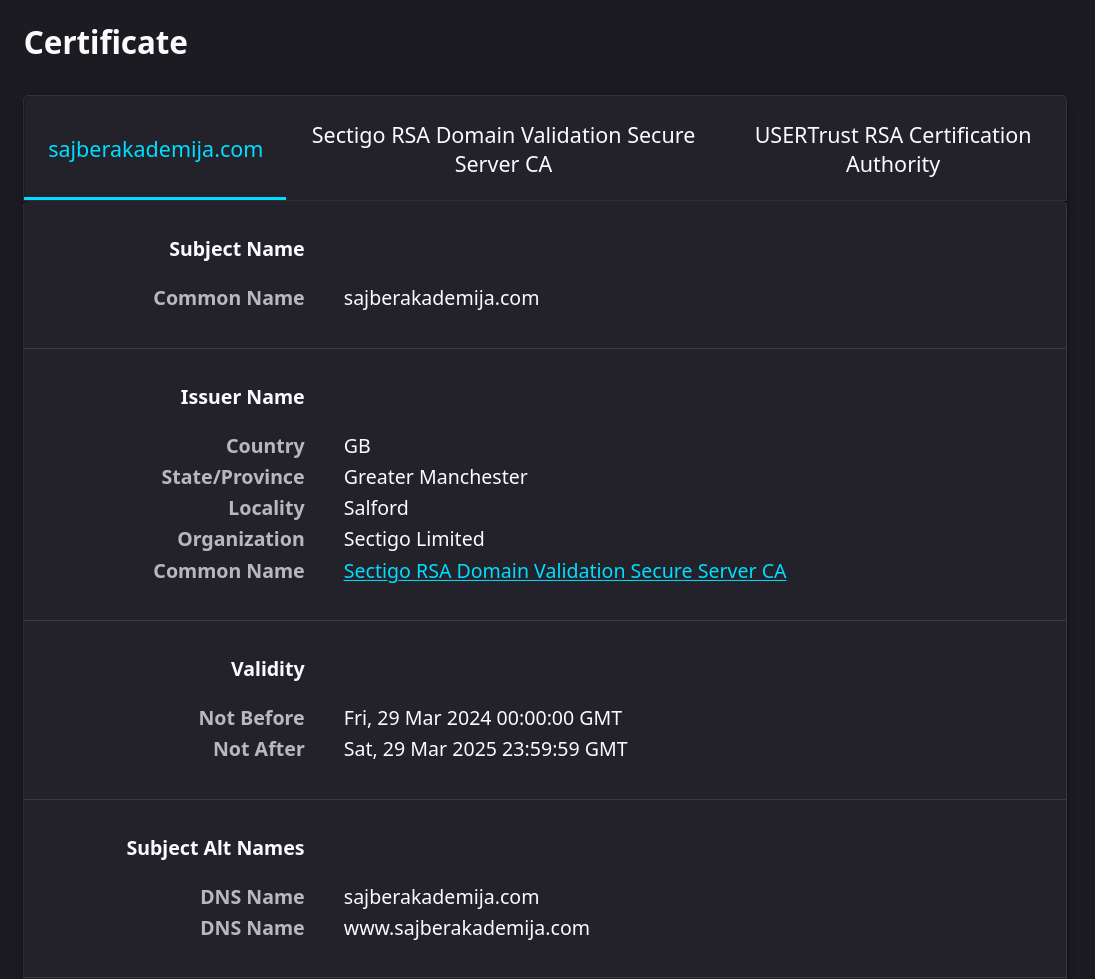
Task: Select the subject common name value sajberakademija.com
Action: (441, 298)
